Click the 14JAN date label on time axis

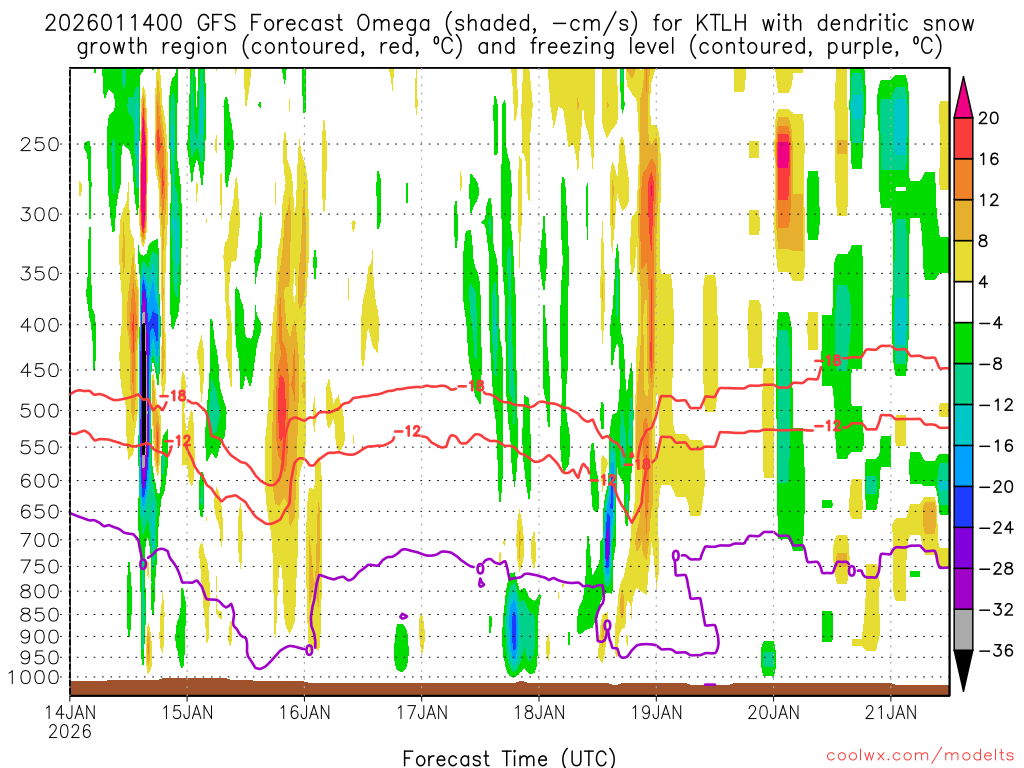pyautogui.click(x=70, y=712)
